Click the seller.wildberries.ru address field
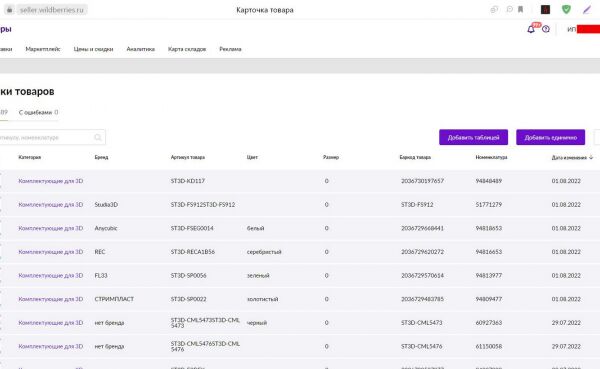 click(x=52, y=10)
